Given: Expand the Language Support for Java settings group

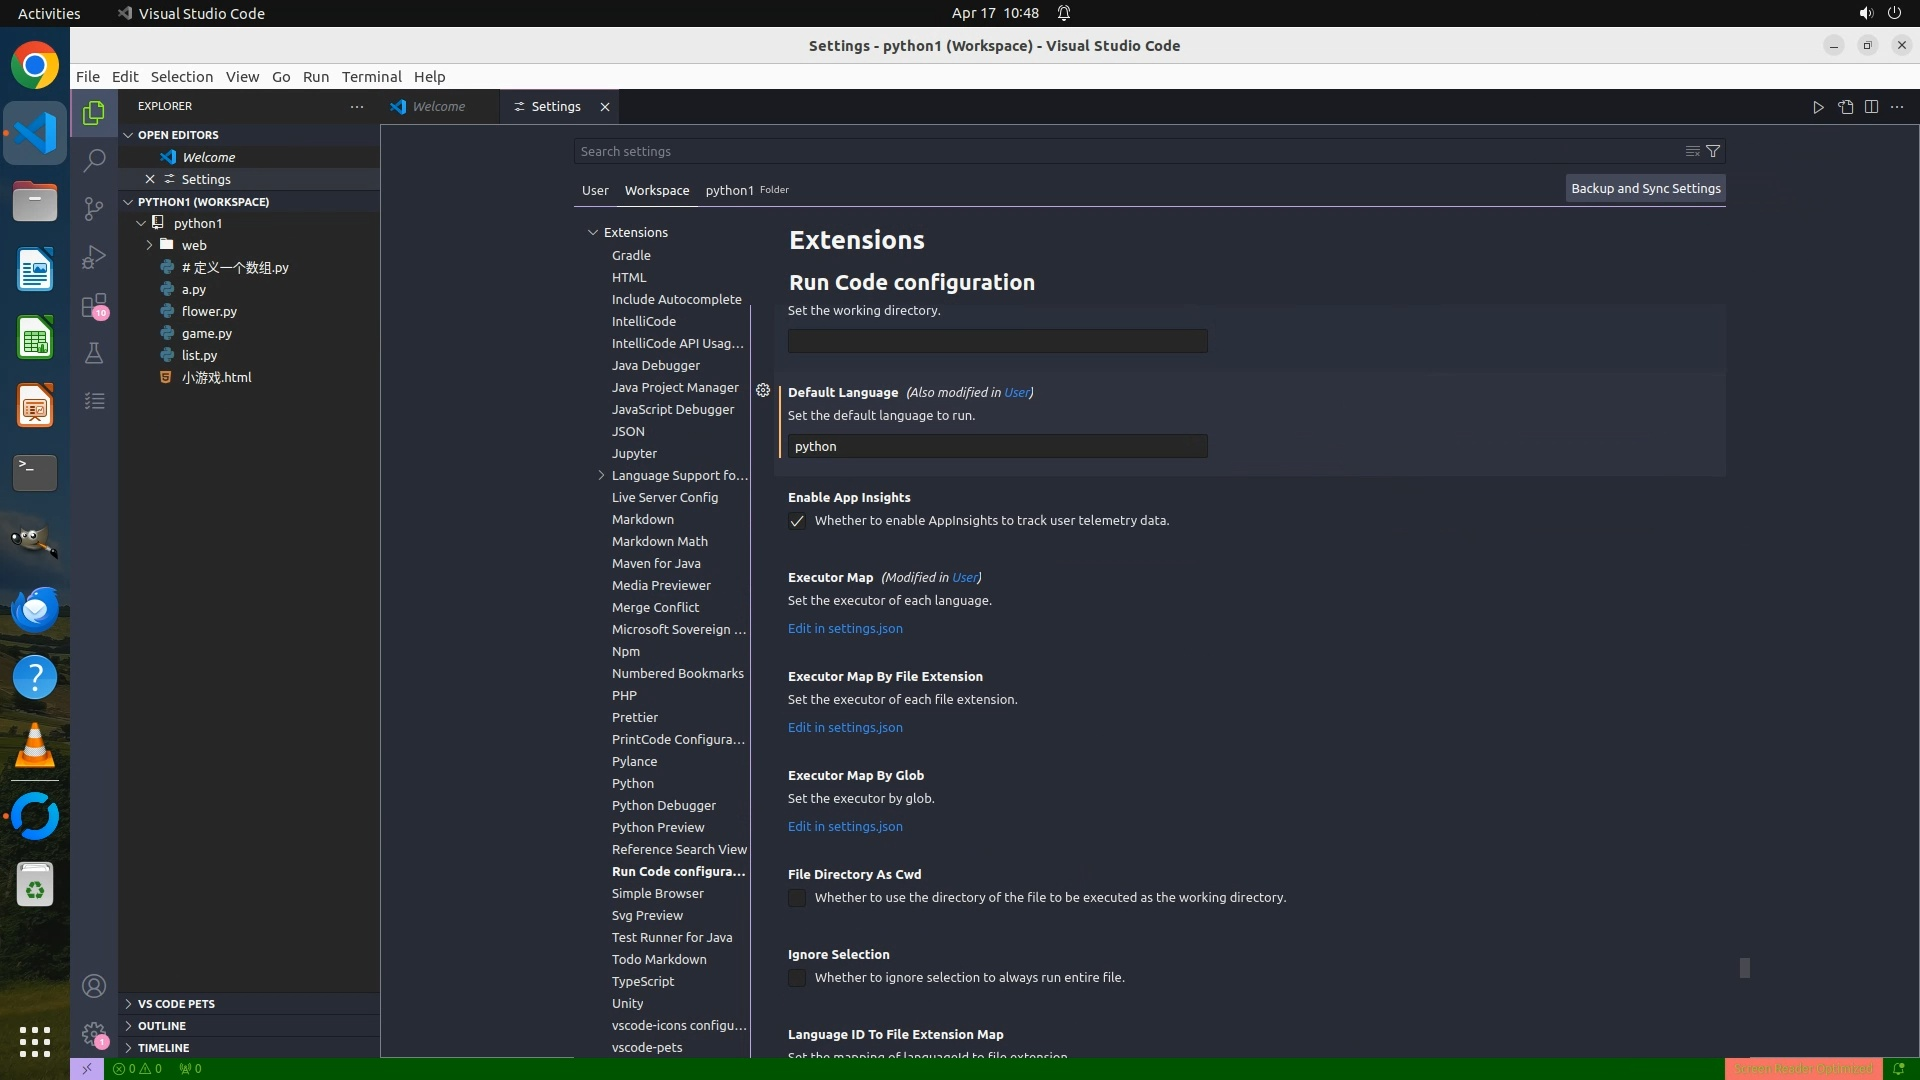Looking at the screenshot, I should [x=601, y=476].
